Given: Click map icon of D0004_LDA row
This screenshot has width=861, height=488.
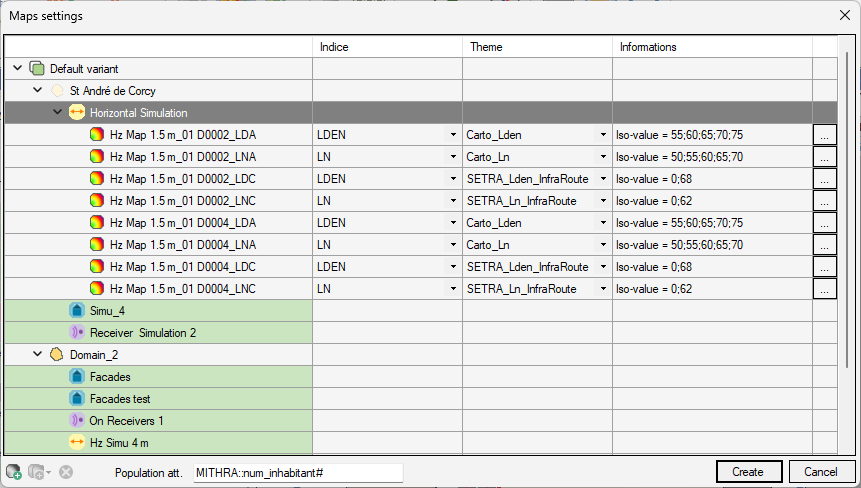Looking at the screenshot, I should pyautogui.click(x=97, y=222).
